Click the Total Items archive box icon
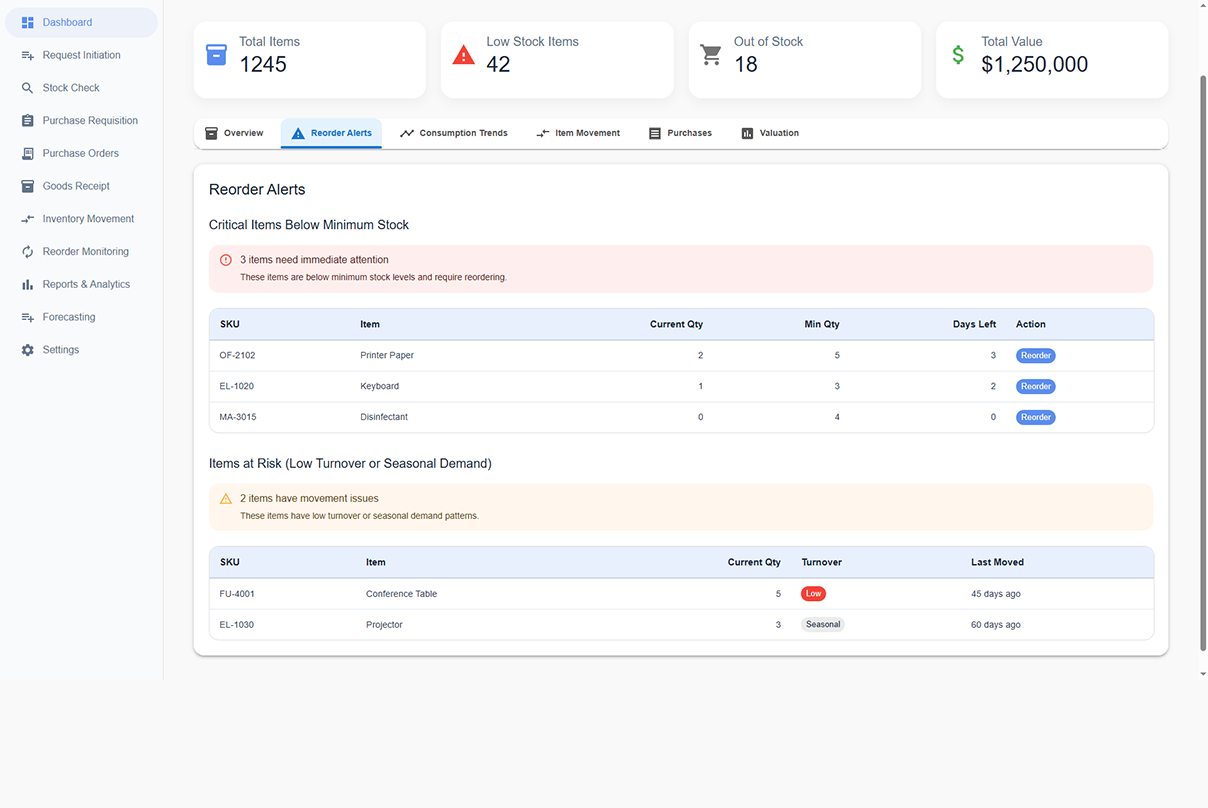 [216, 55]
